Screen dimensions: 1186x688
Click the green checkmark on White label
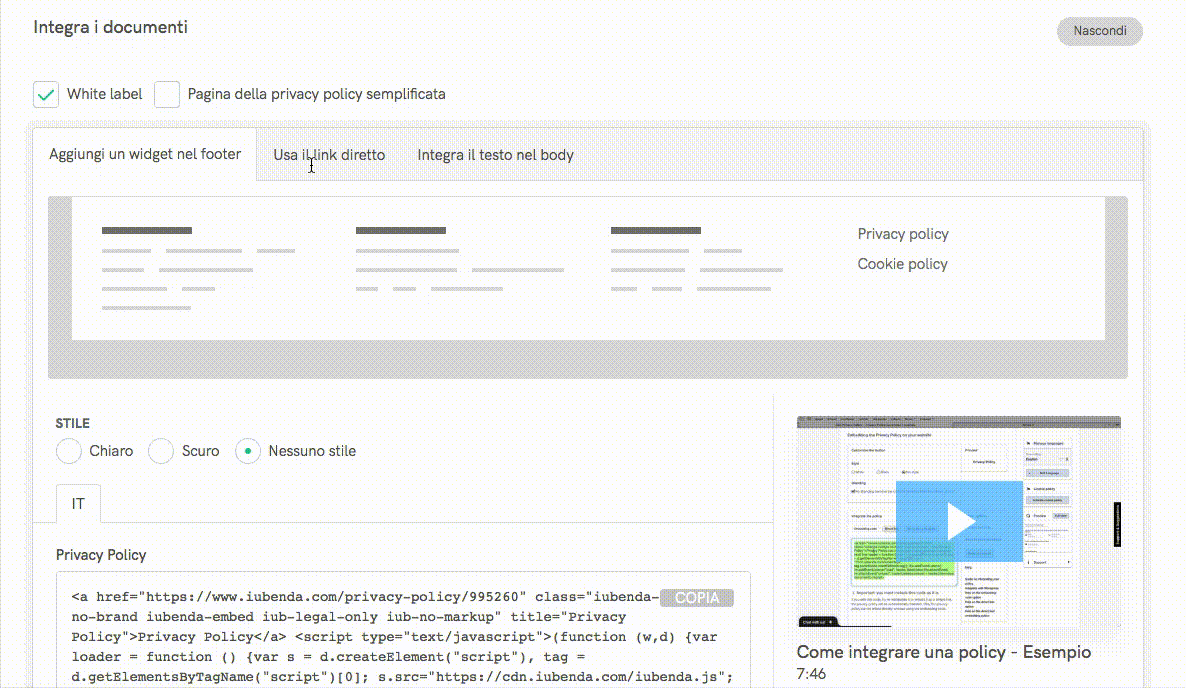[46, 94]
